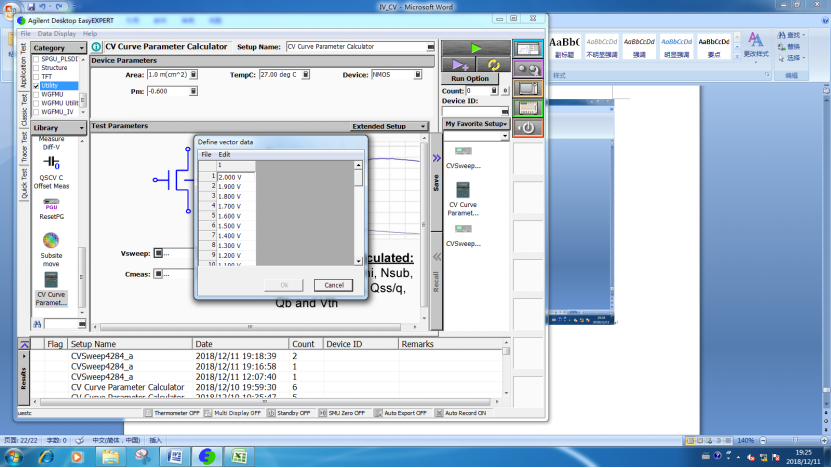Screen dimensions: 831x468
Task: Click the green-bordered switching matrix icon
Action: tap(528, 108)
